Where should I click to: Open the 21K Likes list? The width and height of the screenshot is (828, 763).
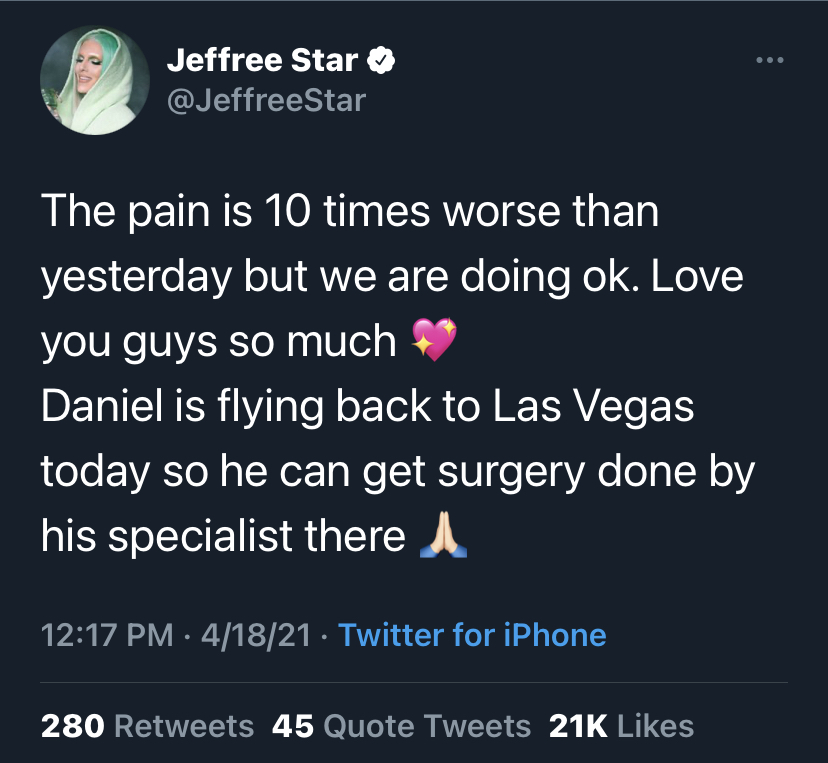(x=622, y=726)
